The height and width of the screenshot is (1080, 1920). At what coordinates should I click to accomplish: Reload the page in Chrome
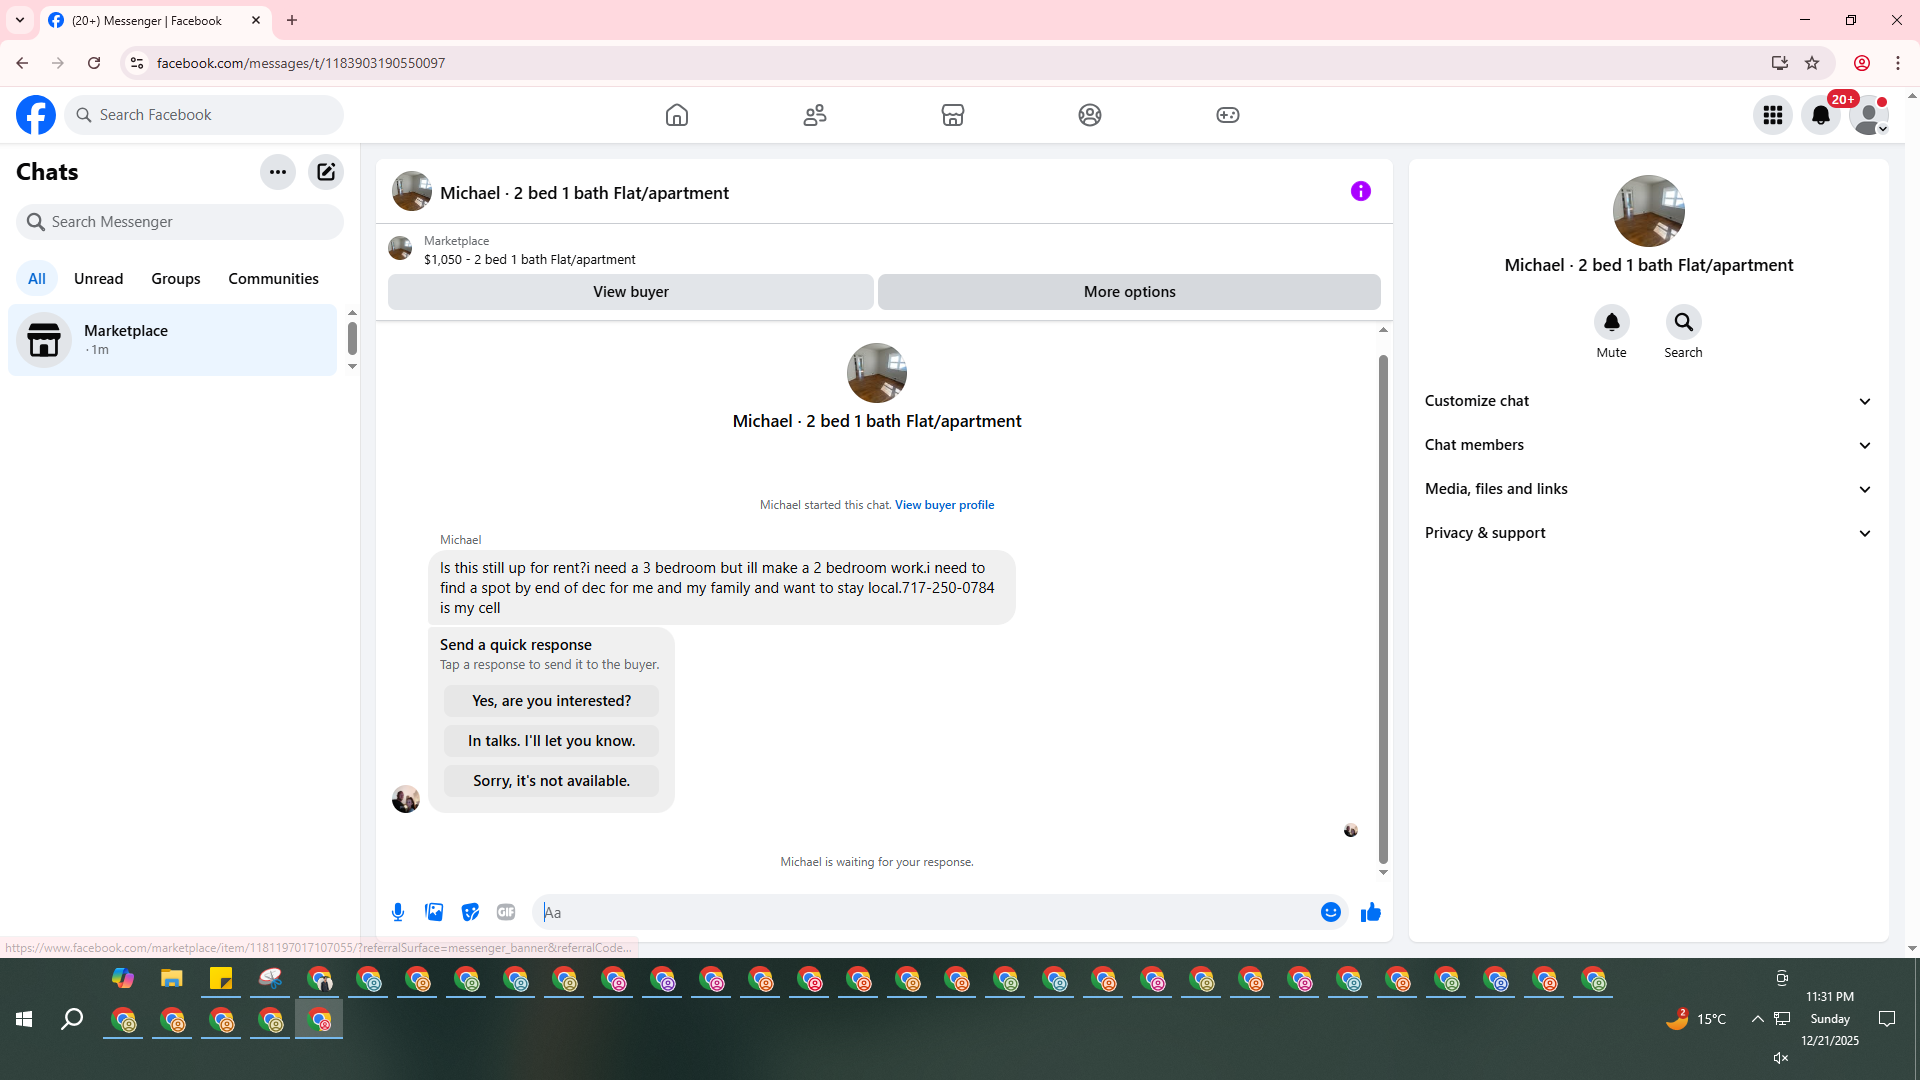tap(94, 63)
